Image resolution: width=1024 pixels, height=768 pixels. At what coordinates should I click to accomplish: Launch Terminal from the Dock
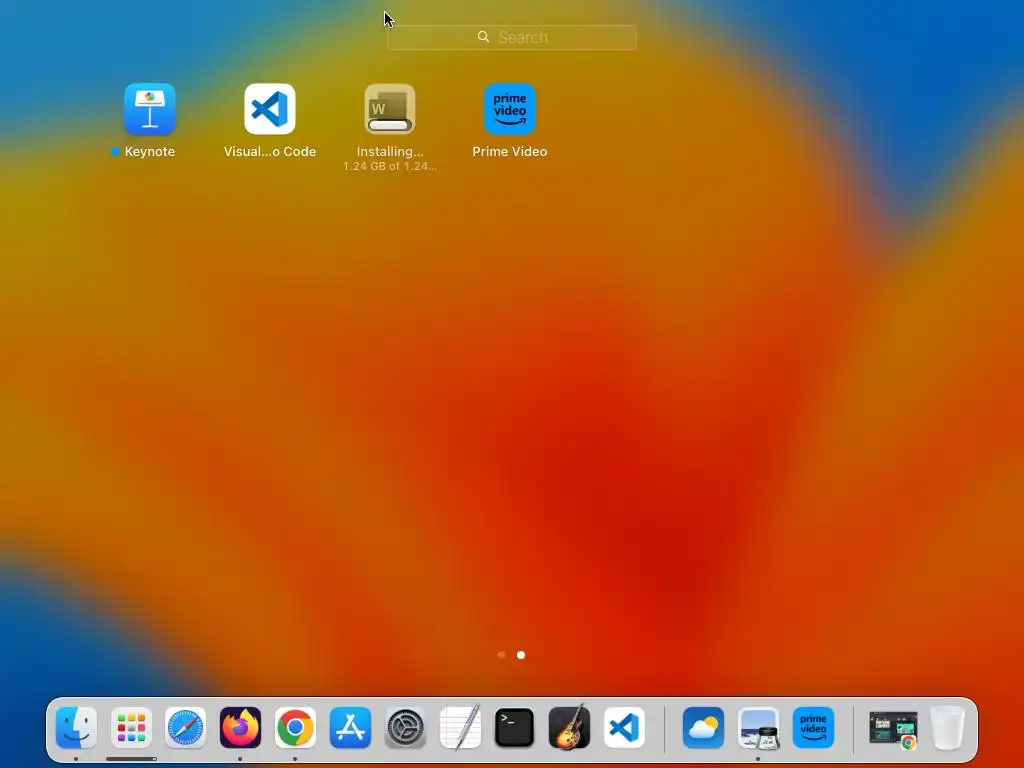[515, 728]
